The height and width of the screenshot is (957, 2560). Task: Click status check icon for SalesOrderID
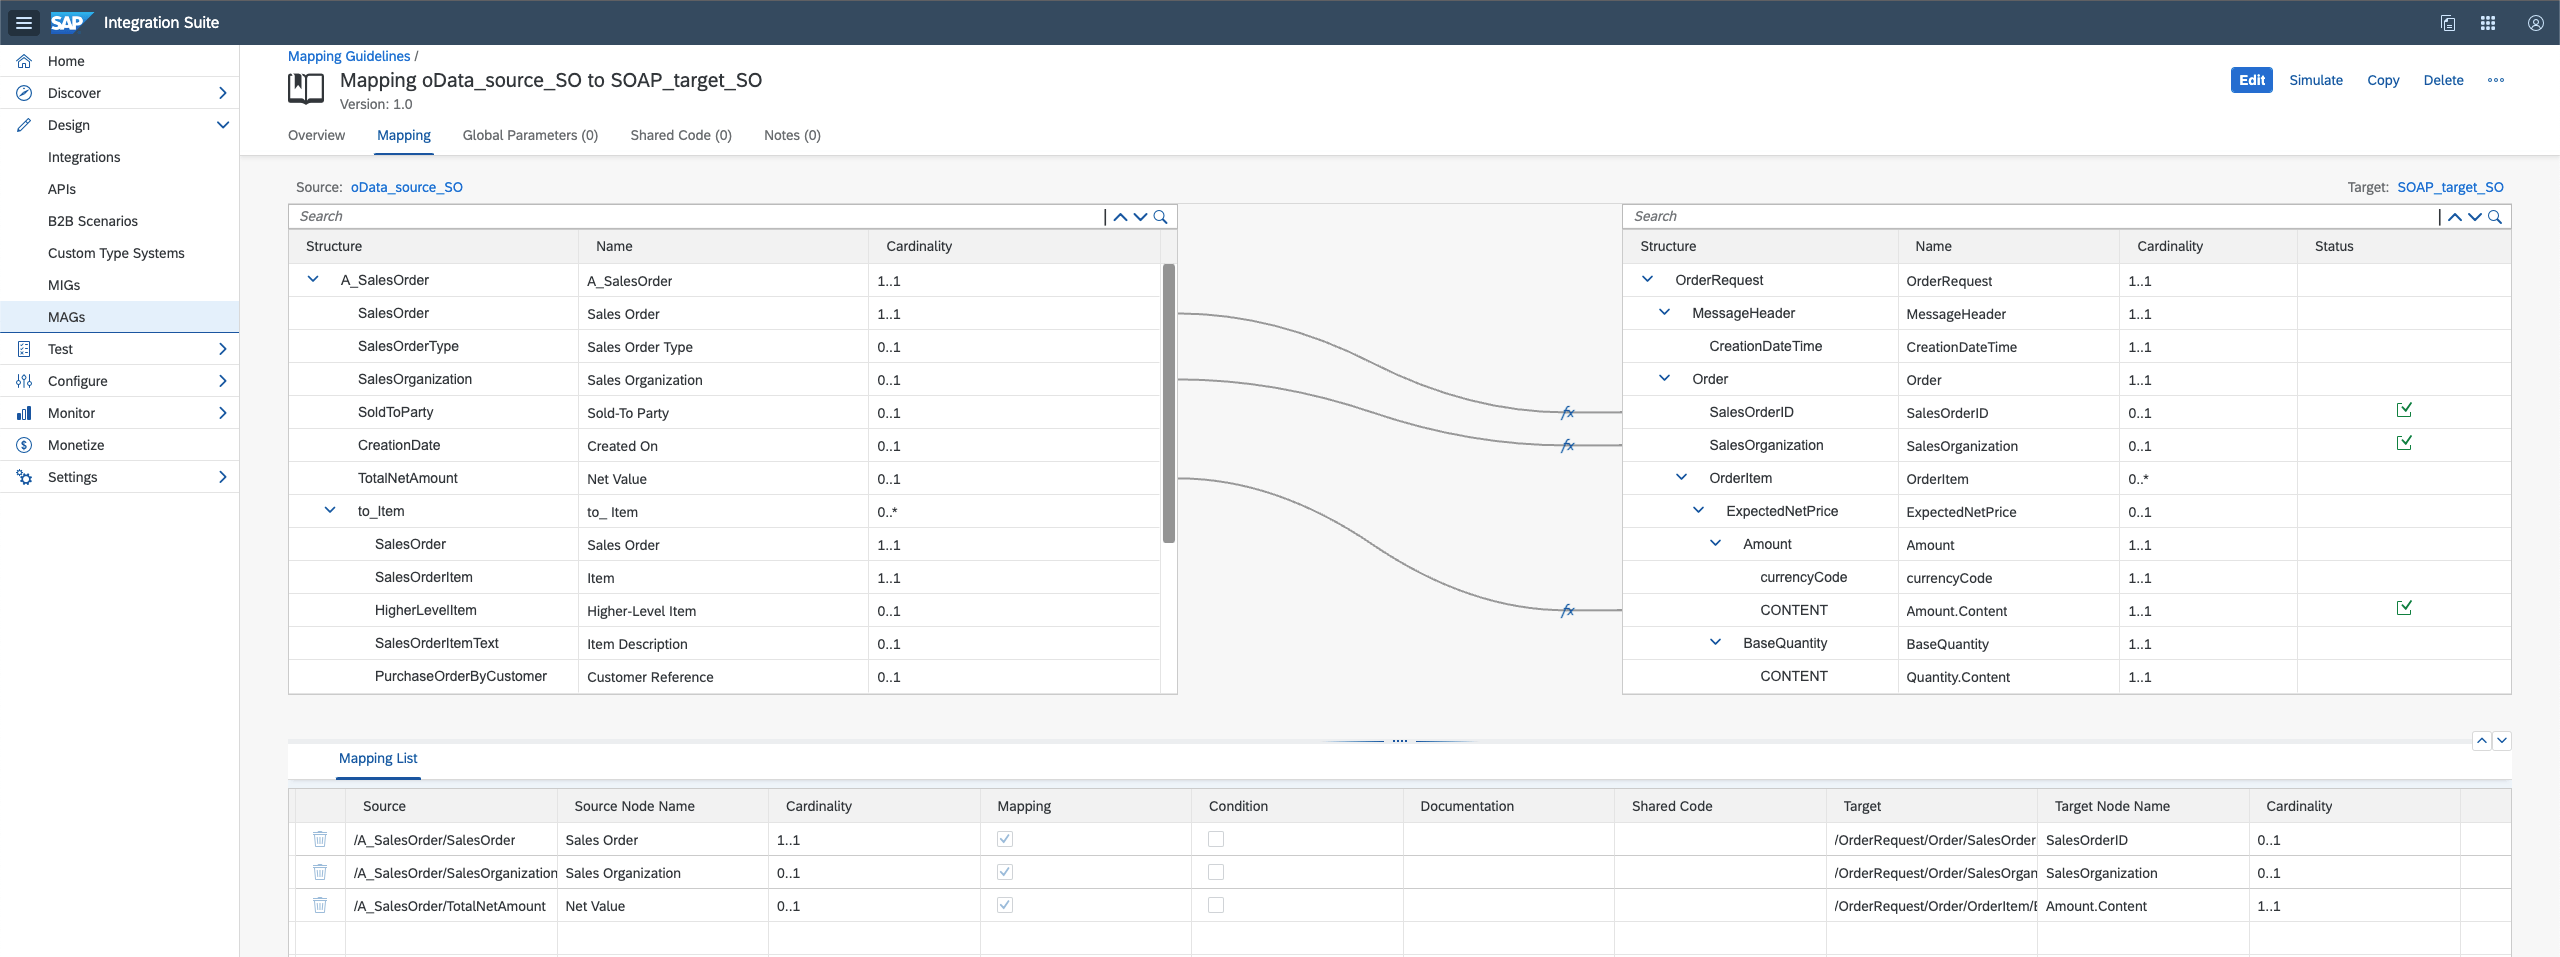click(x=2404, y=410)
